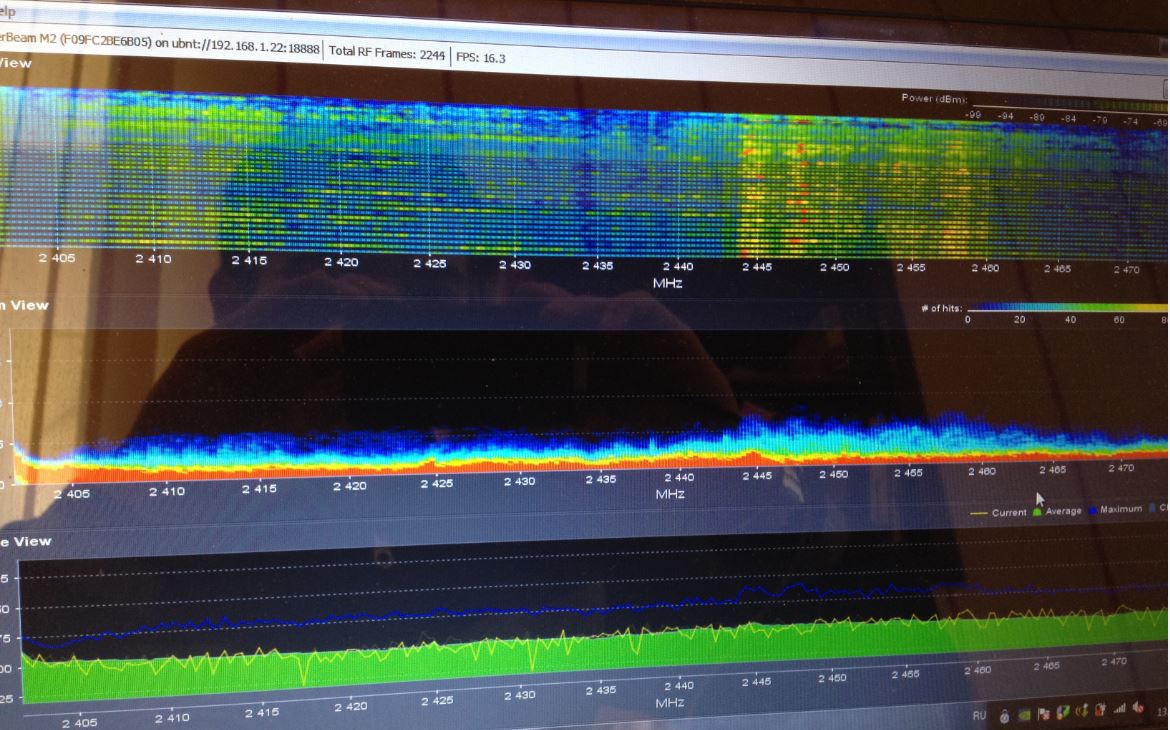Click the 2 430 label under the middle chart
Screen dimensions: 1170x730
coord(519,481)
